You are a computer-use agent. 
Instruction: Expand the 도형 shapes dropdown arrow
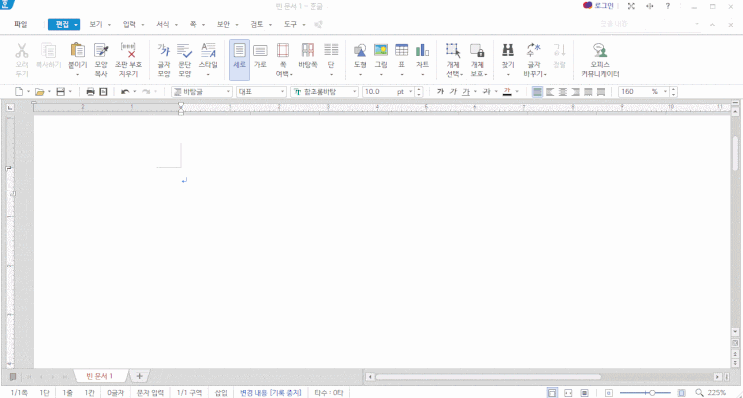360,74
